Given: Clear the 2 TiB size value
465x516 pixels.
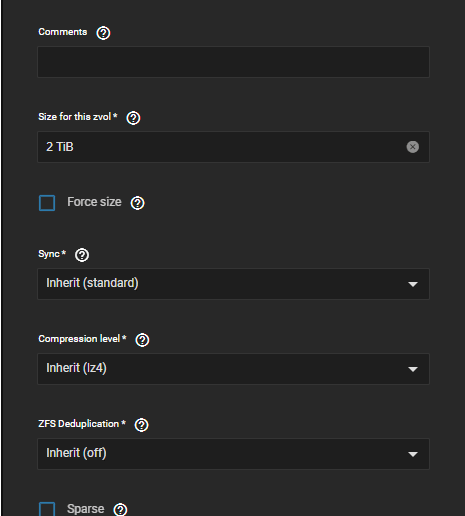Looking at the screenshot, I should [x=413, y=147].
